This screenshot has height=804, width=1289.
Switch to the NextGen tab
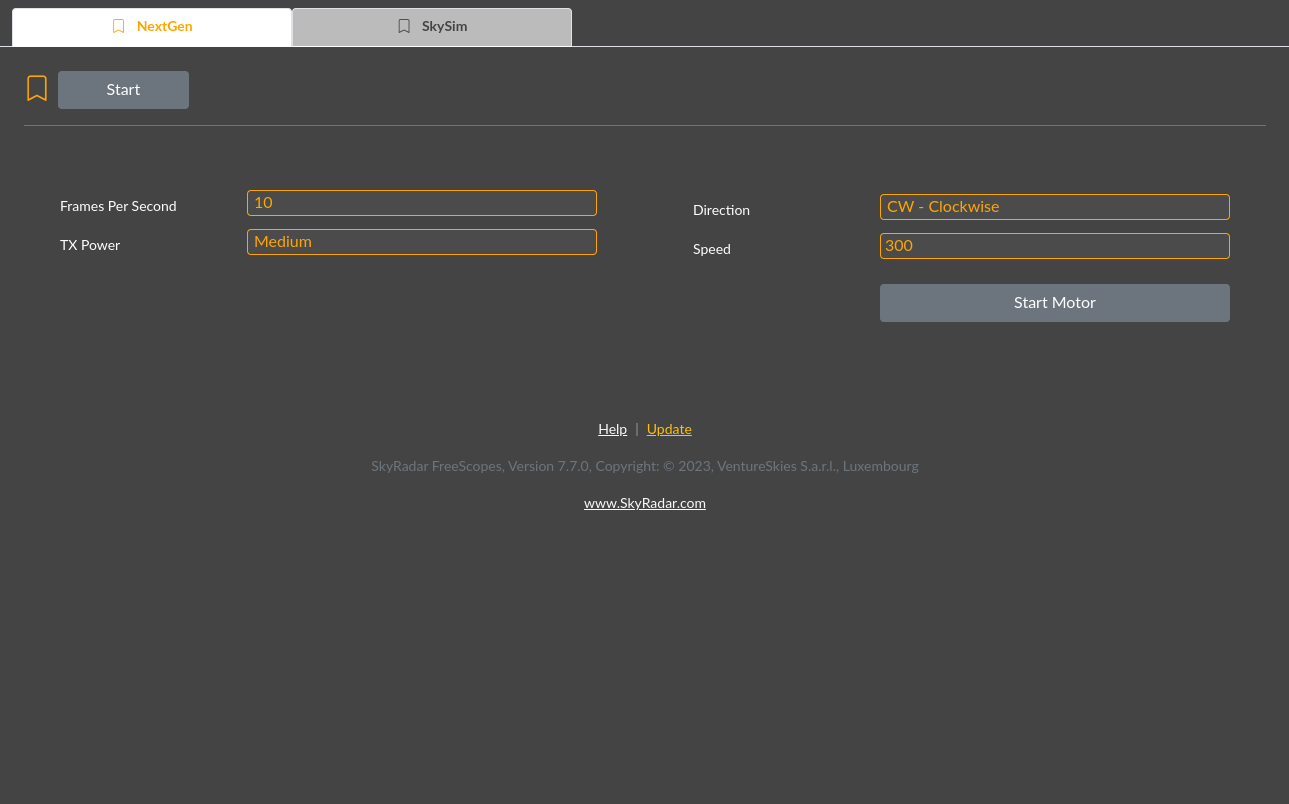point(152,27)
